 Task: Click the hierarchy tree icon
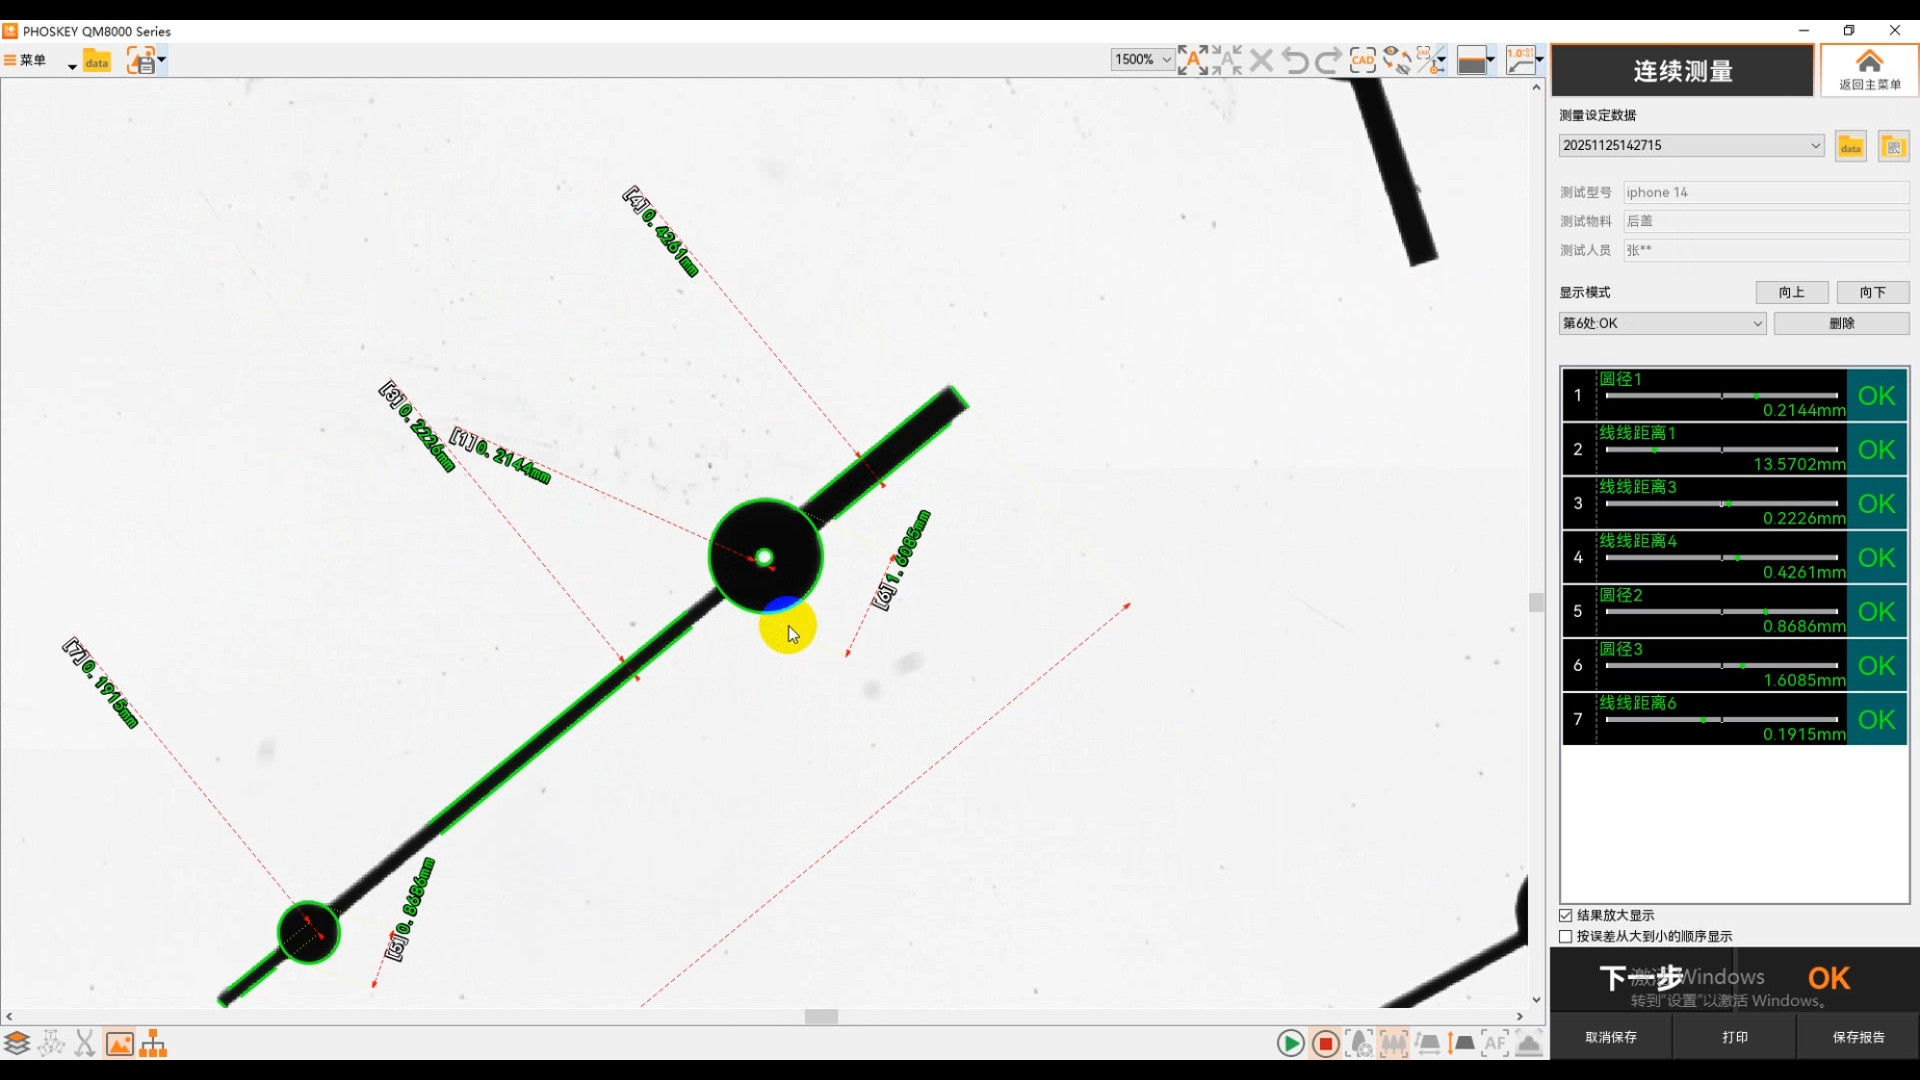click(x=153, y=1044)
